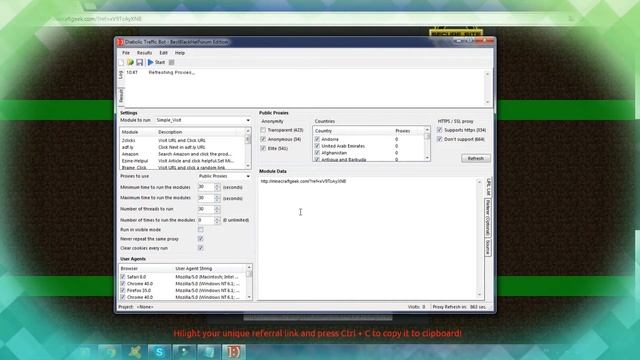Viewport: 640px width, 360px height.
Task: Click the URL in Module Data box
Action: [x=303, y=181]
